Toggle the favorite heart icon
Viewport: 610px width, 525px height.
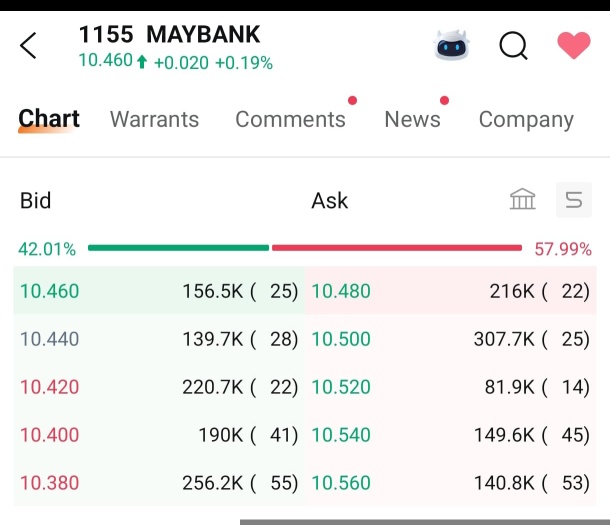click(574, 45)
